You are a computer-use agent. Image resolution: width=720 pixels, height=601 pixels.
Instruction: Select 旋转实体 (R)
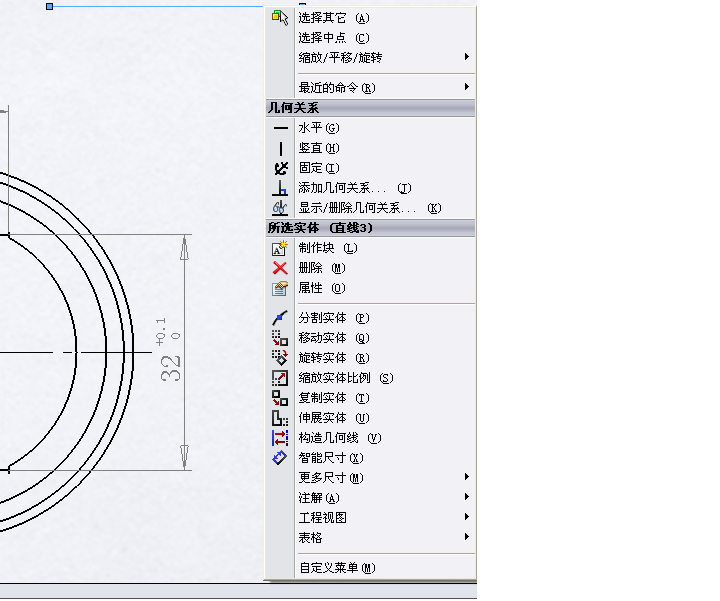coord(371,358)
